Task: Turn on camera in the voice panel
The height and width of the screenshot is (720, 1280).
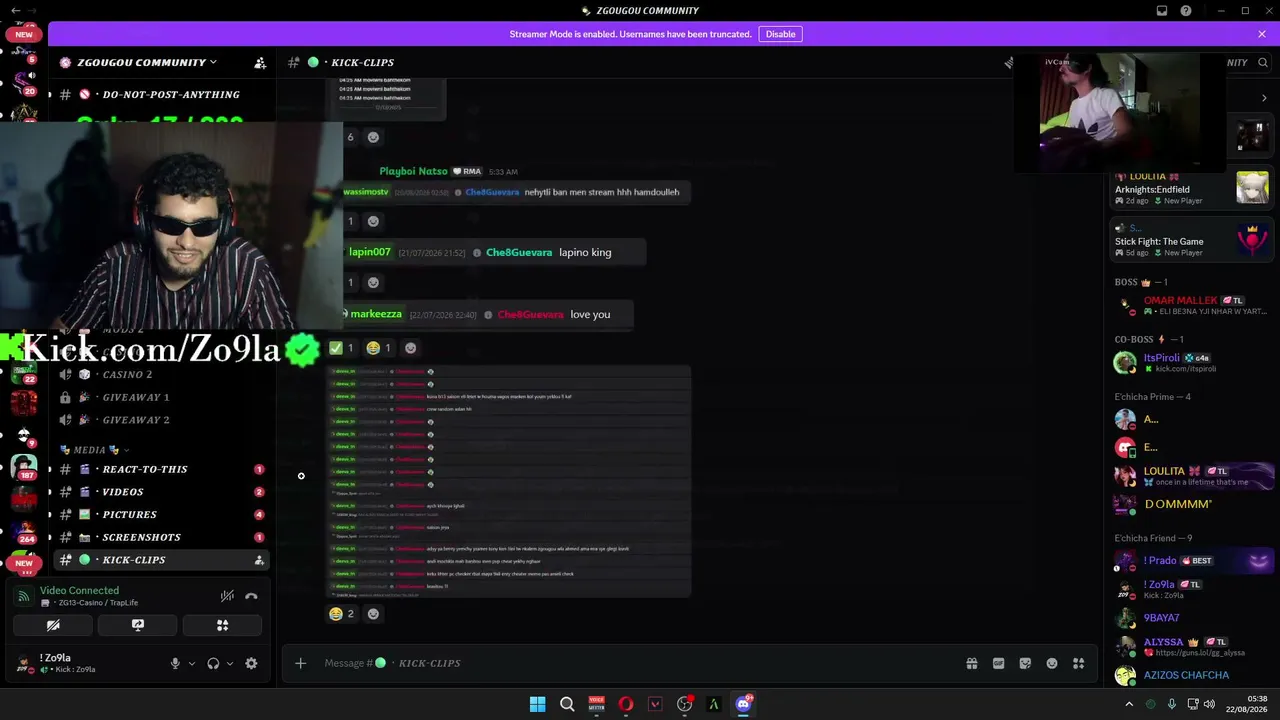Action: point(53,625)
